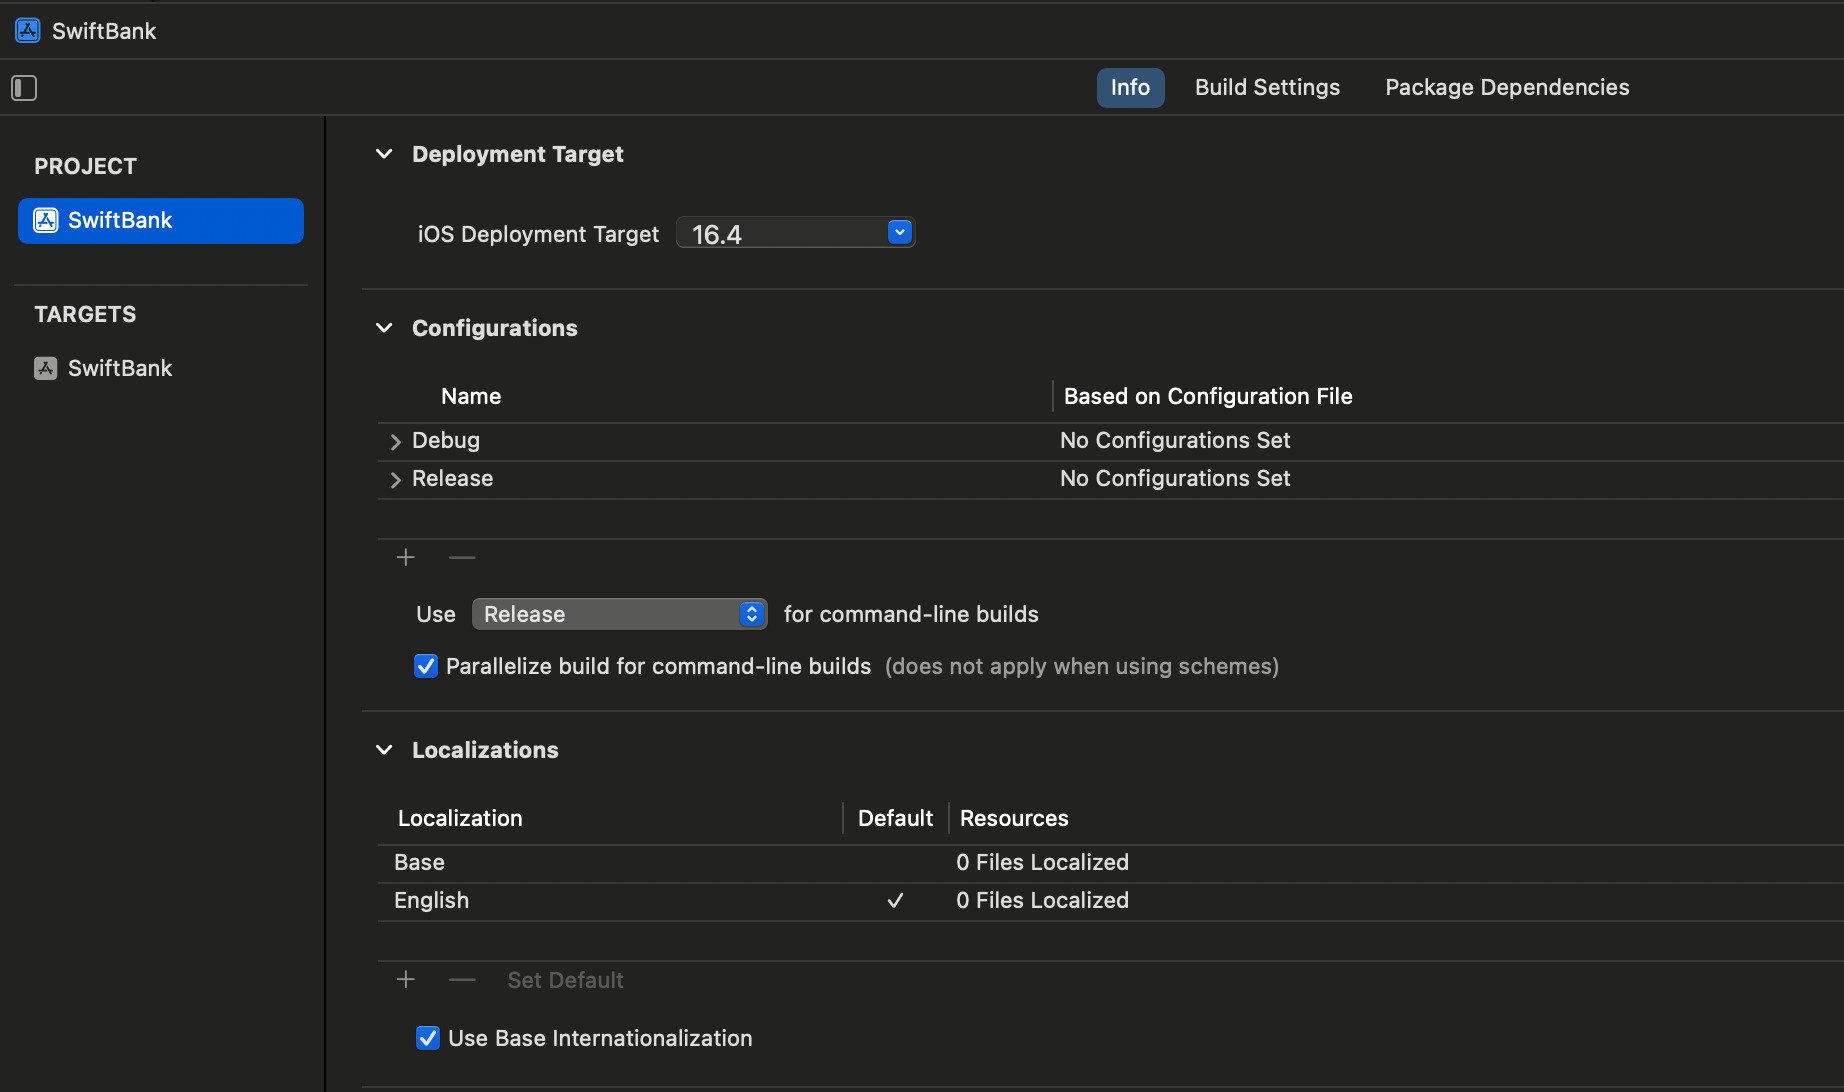
Task: Click '0 Files Localized' in English row
Action: 1042,900
